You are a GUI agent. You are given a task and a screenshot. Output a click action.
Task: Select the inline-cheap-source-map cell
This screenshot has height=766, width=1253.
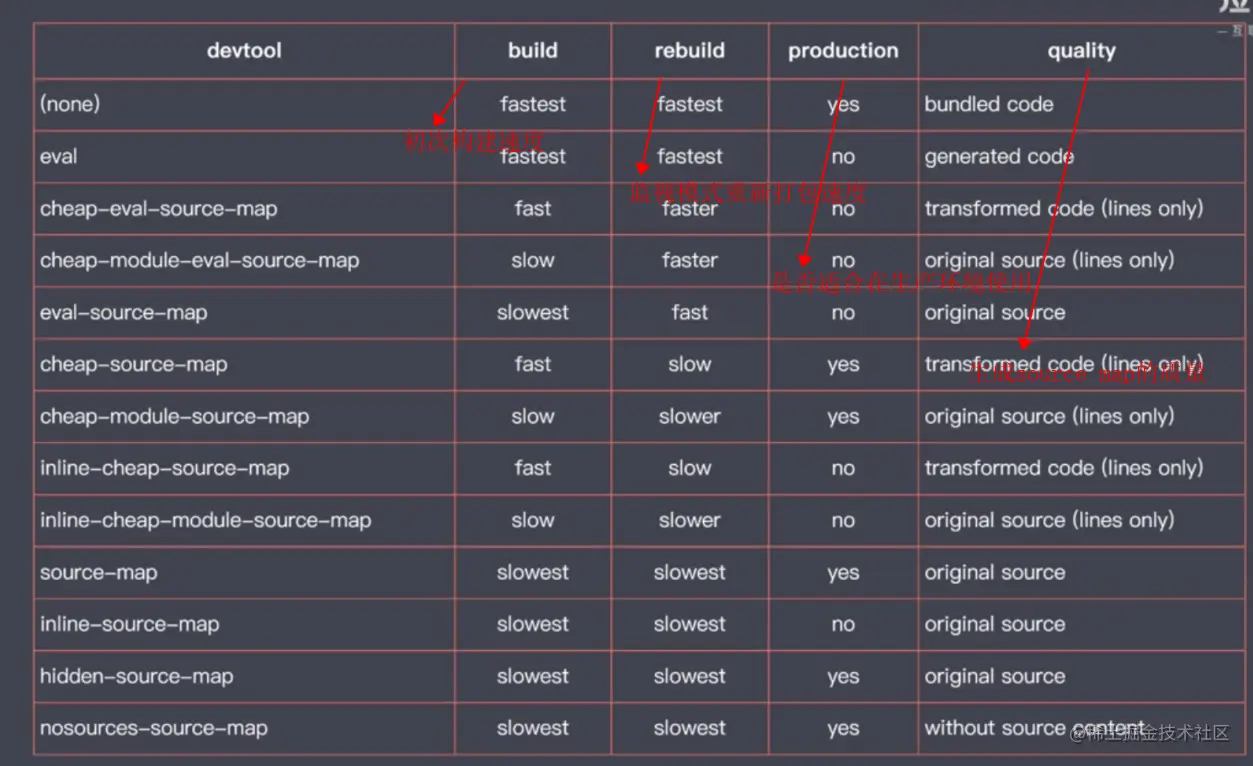tap(164, 469)
